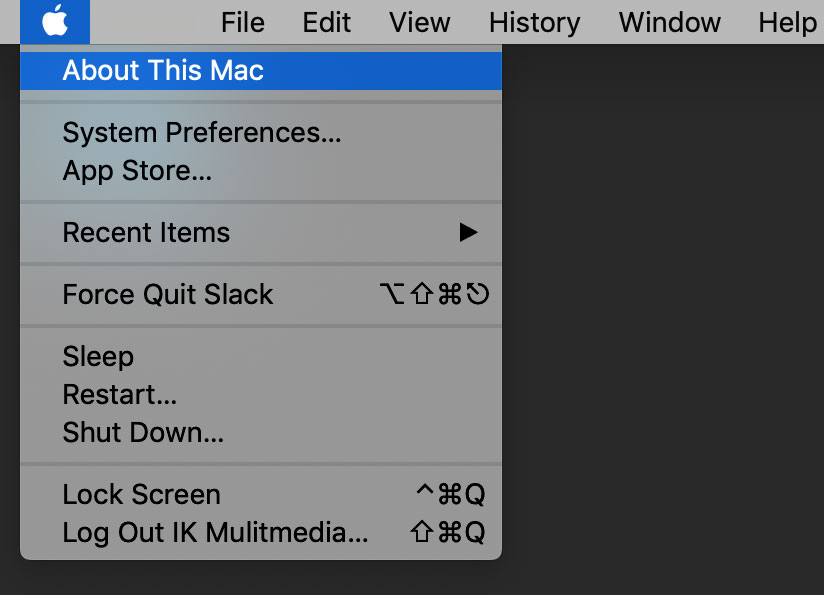Choose Force Quit Slack
824x595 pixels.
click(x=168, y=295)
